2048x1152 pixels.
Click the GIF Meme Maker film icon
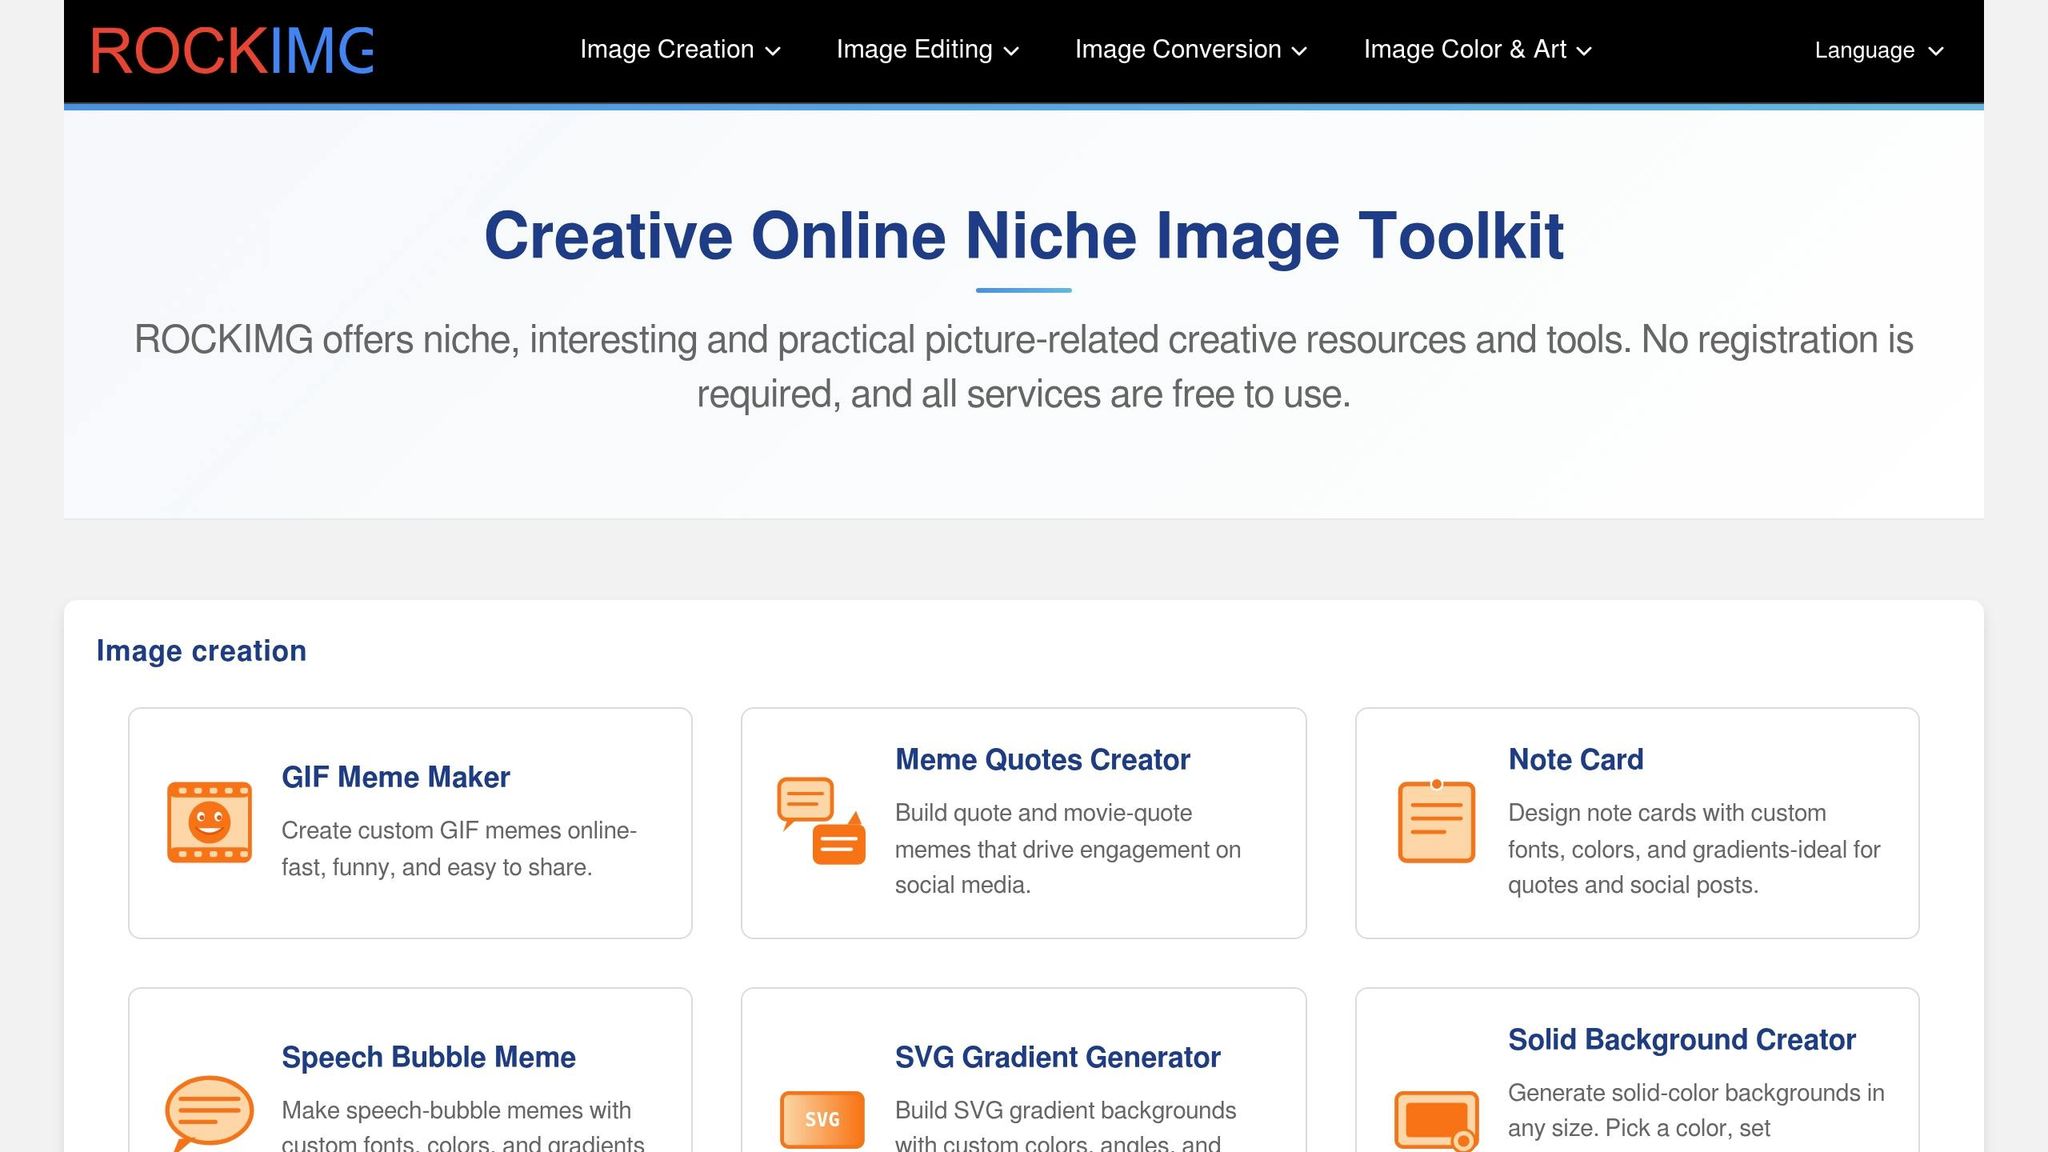[x=209, y=822]
